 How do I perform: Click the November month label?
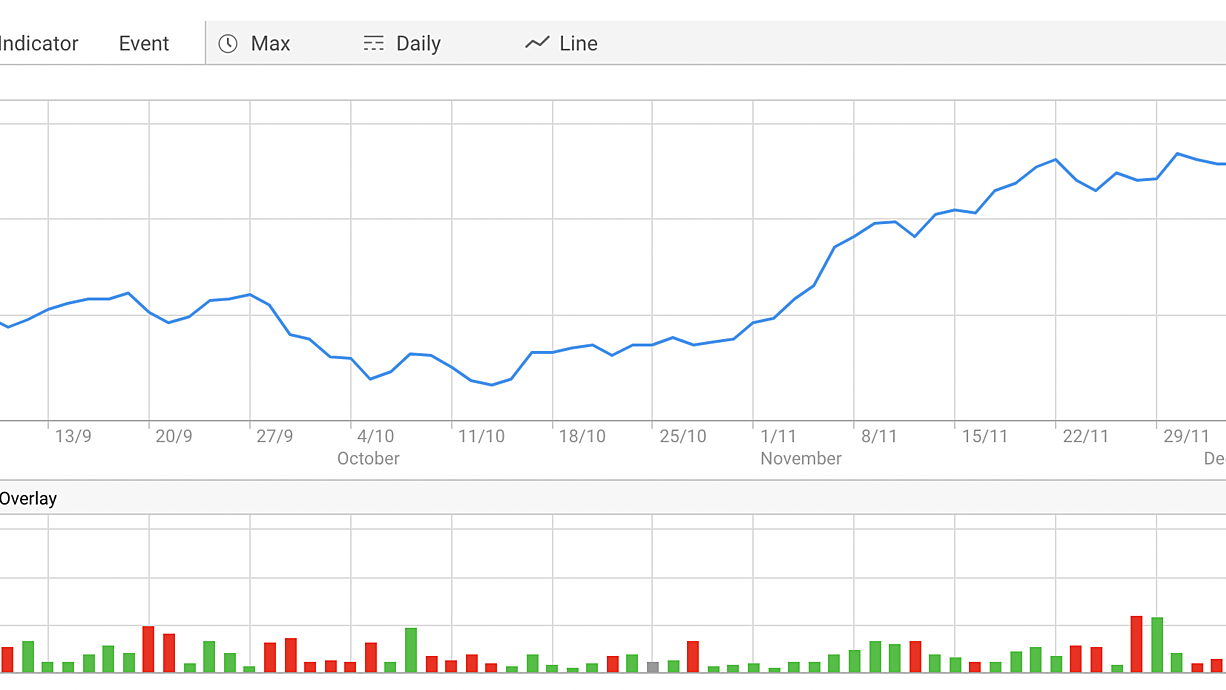pyautogui.click(x=801, y=458)
